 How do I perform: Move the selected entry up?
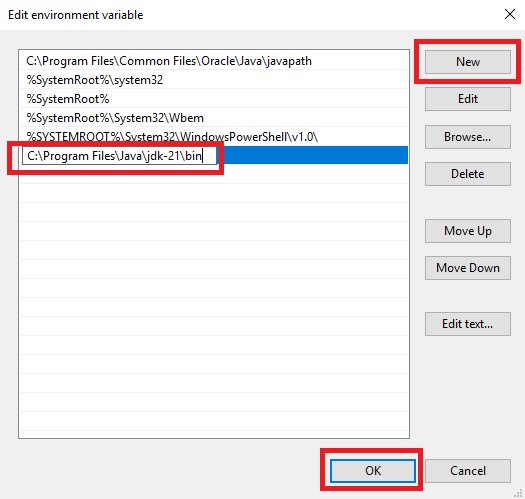[x=468, y=231]
